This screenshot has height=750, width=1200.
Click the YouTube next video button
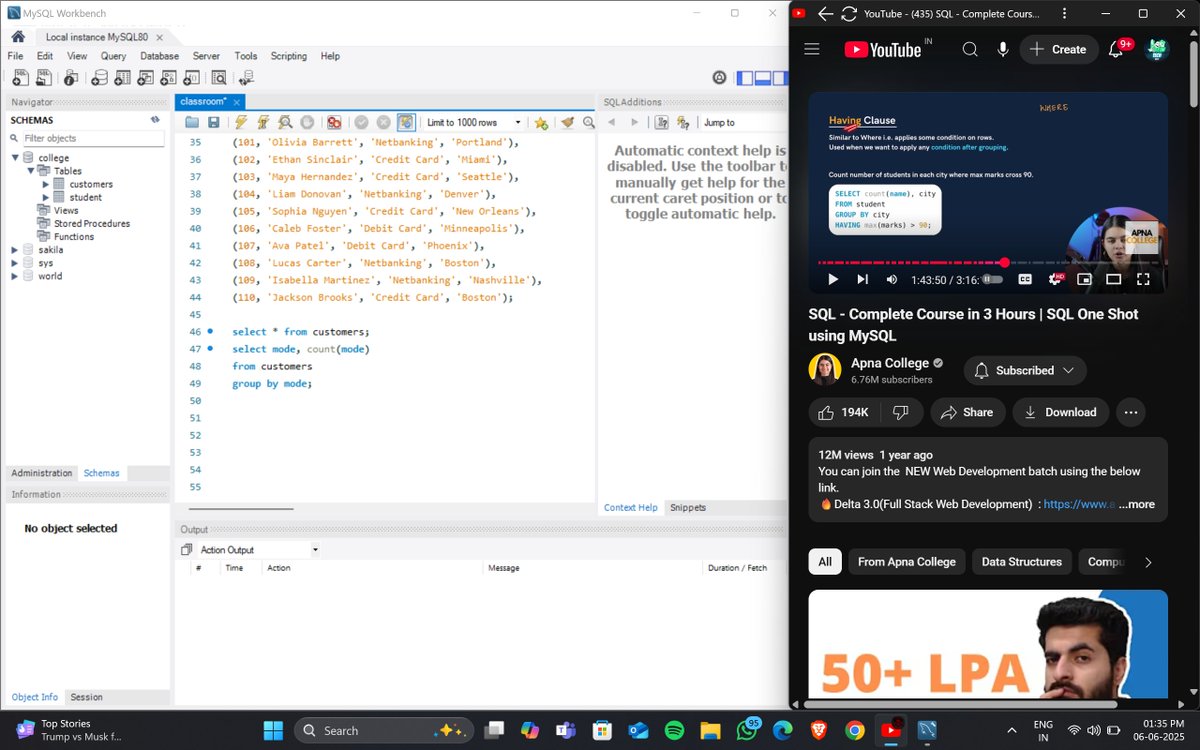(x=862, y=279)
